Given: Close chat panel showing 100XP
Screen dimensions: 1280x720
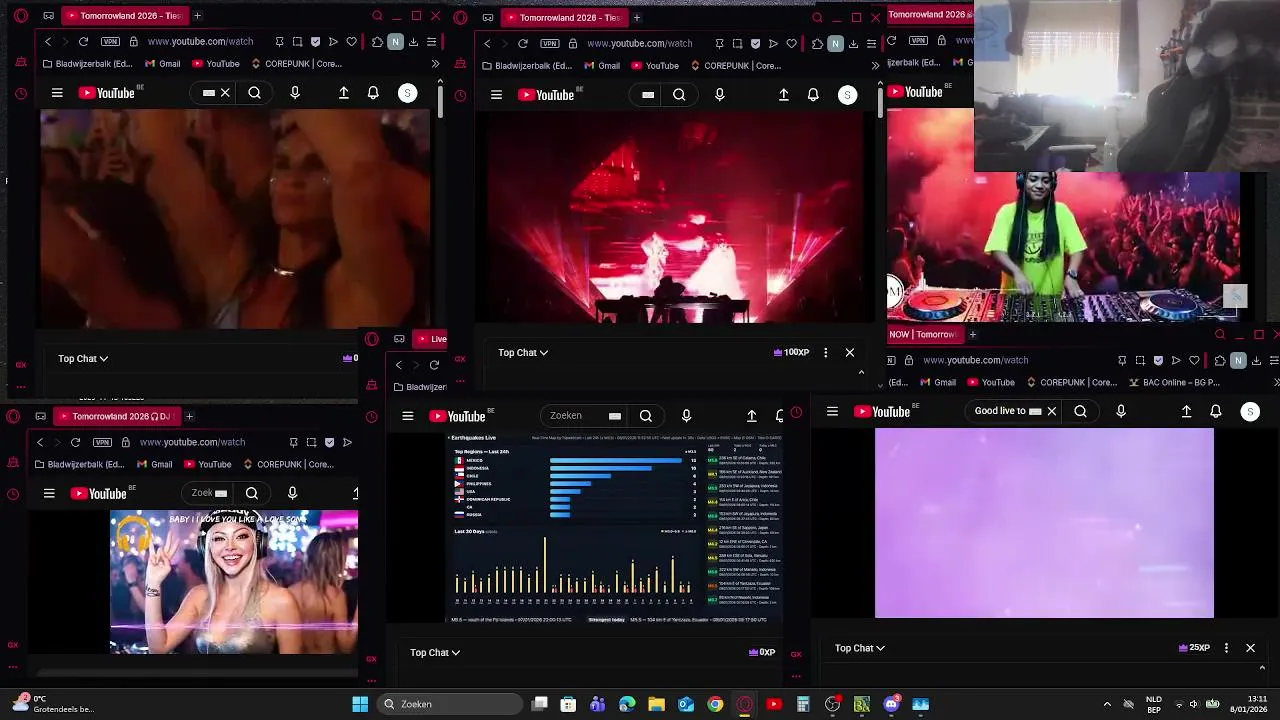Looking at the screenshot, I should point(850,352).
